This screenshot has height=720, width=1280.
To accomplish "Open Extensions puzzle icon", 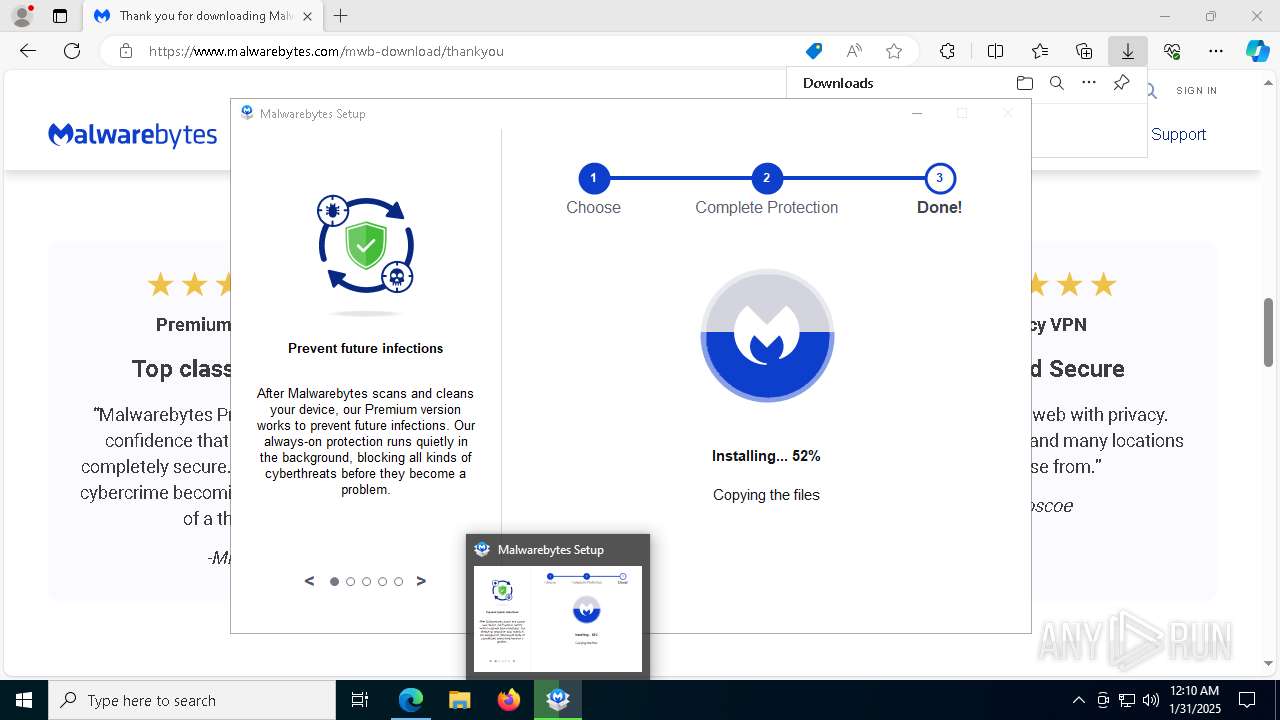I will 947,51.
